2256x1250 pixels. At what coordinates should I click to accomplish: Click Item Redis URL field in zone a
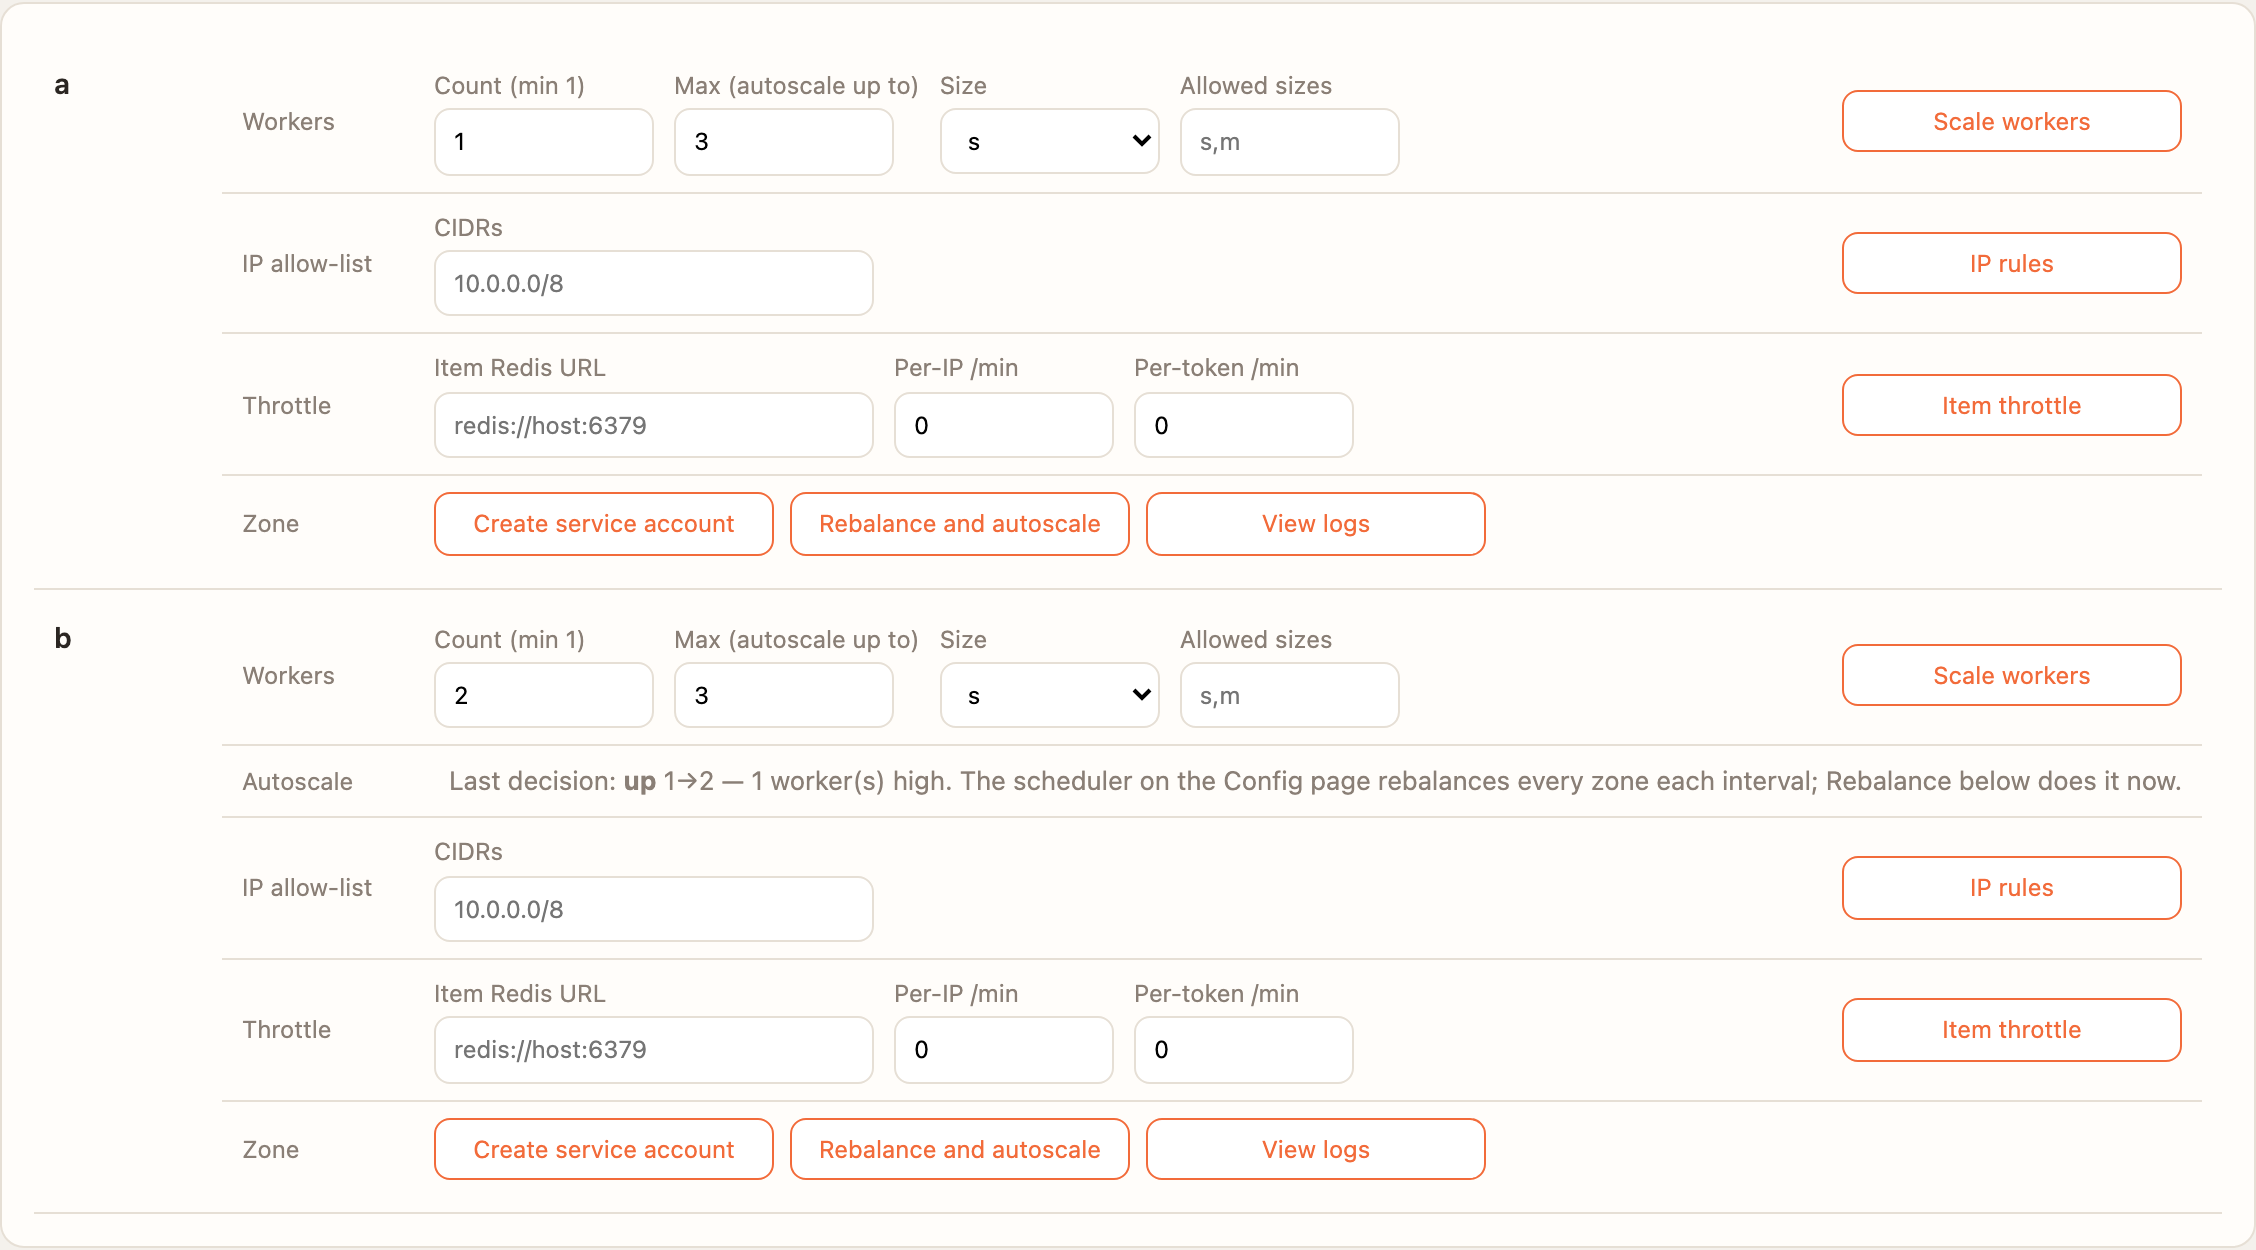[x=654, y=425]
